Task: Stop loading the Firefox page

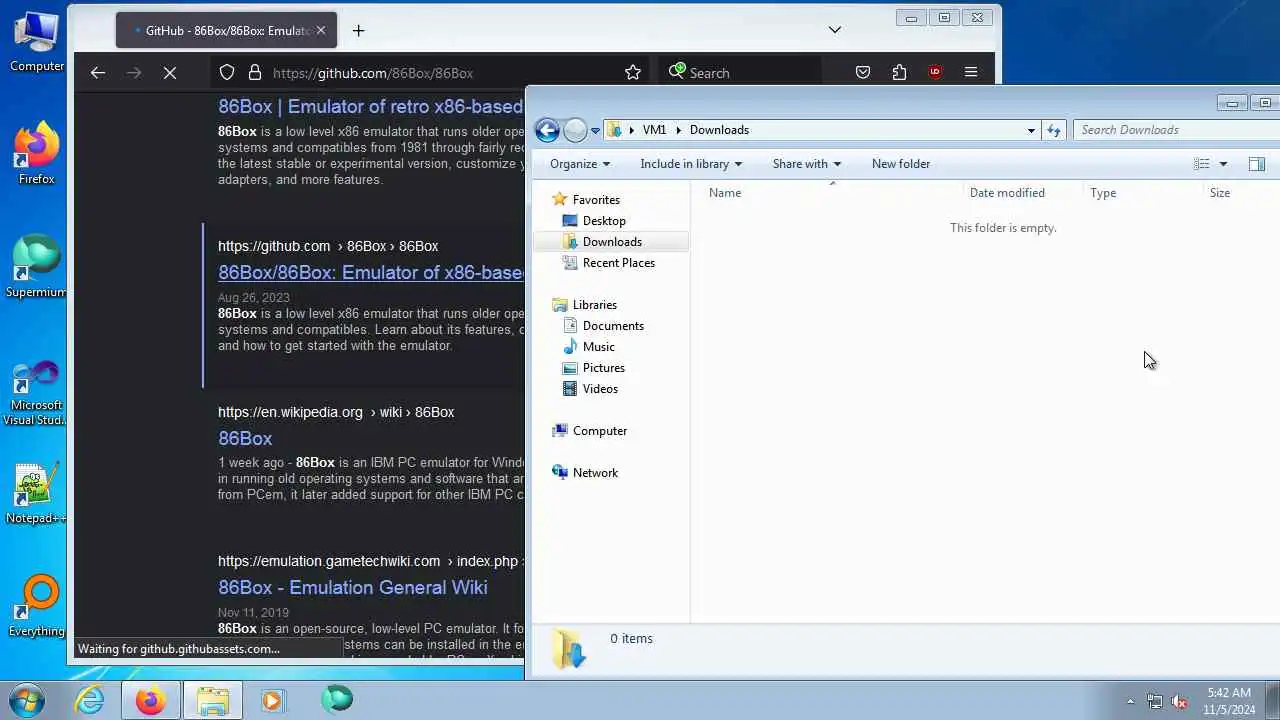Action: (x=170, y=72)
